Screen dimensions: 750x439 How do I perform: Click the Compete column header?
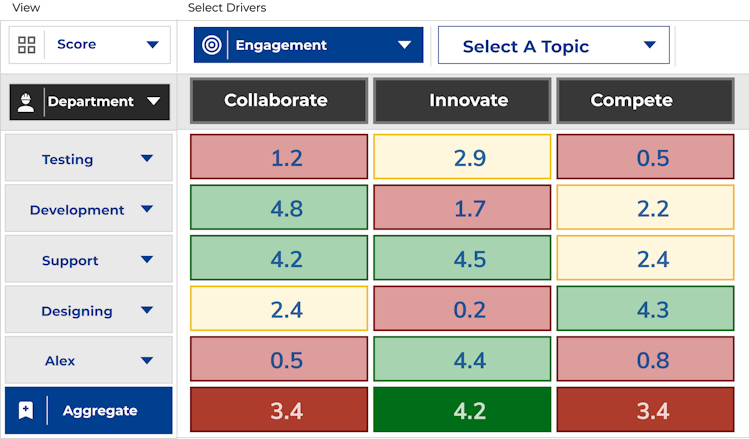coord(645,100)
